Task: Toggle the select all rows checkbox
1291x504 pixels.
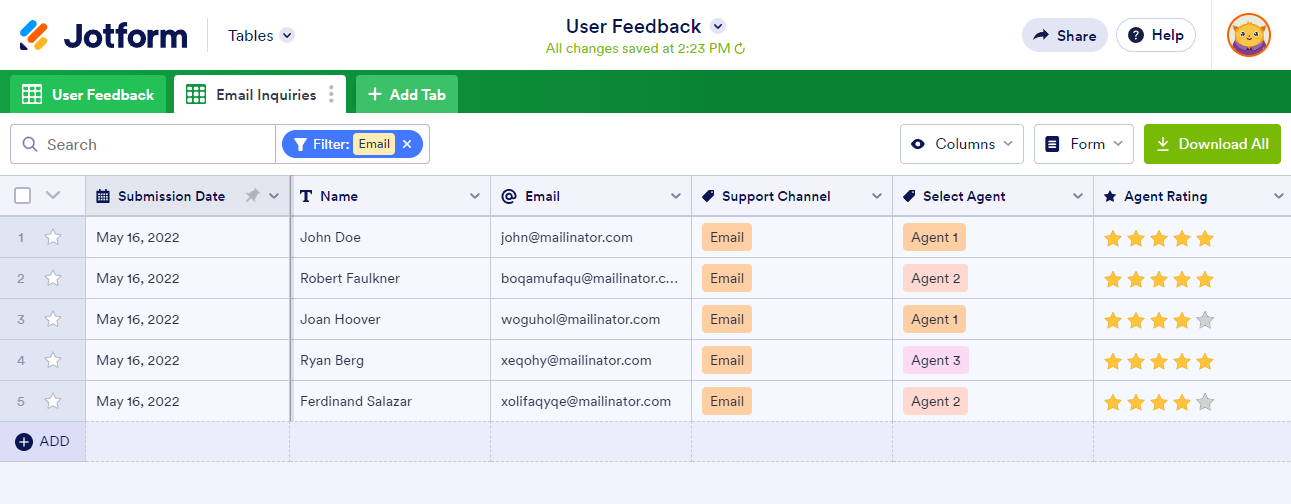Action: tap(23, 196)
